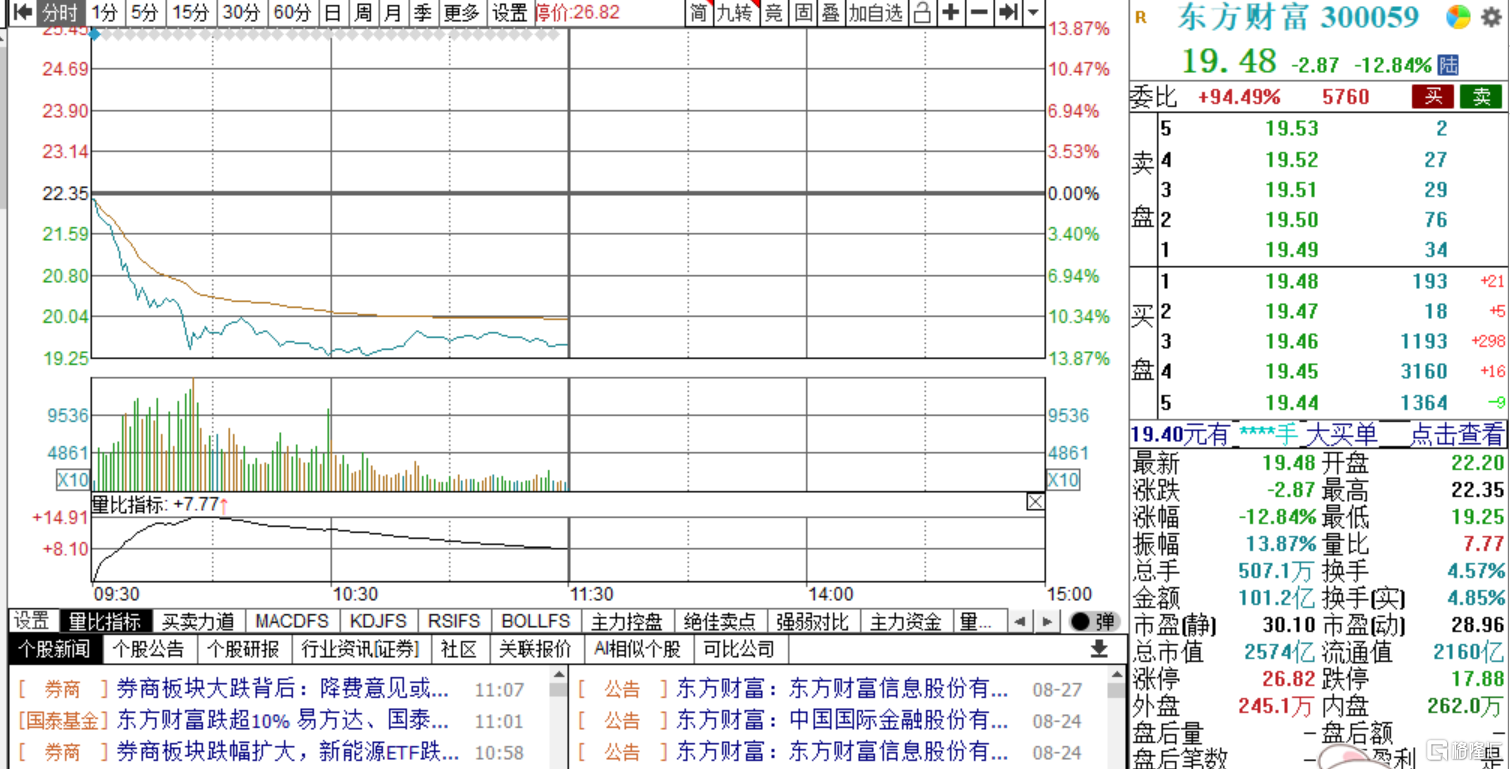Switch chart to 15分 period
This screenshot has height=769, width=1510.
tap(190, 13)
